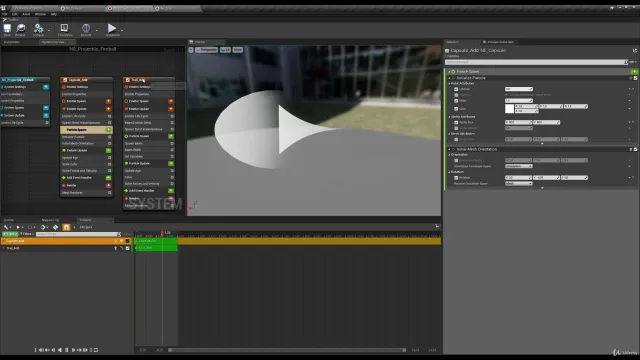Toggle the Lifetime attribute checkbox
The image size is (640, 360).
tap(456, 89)
